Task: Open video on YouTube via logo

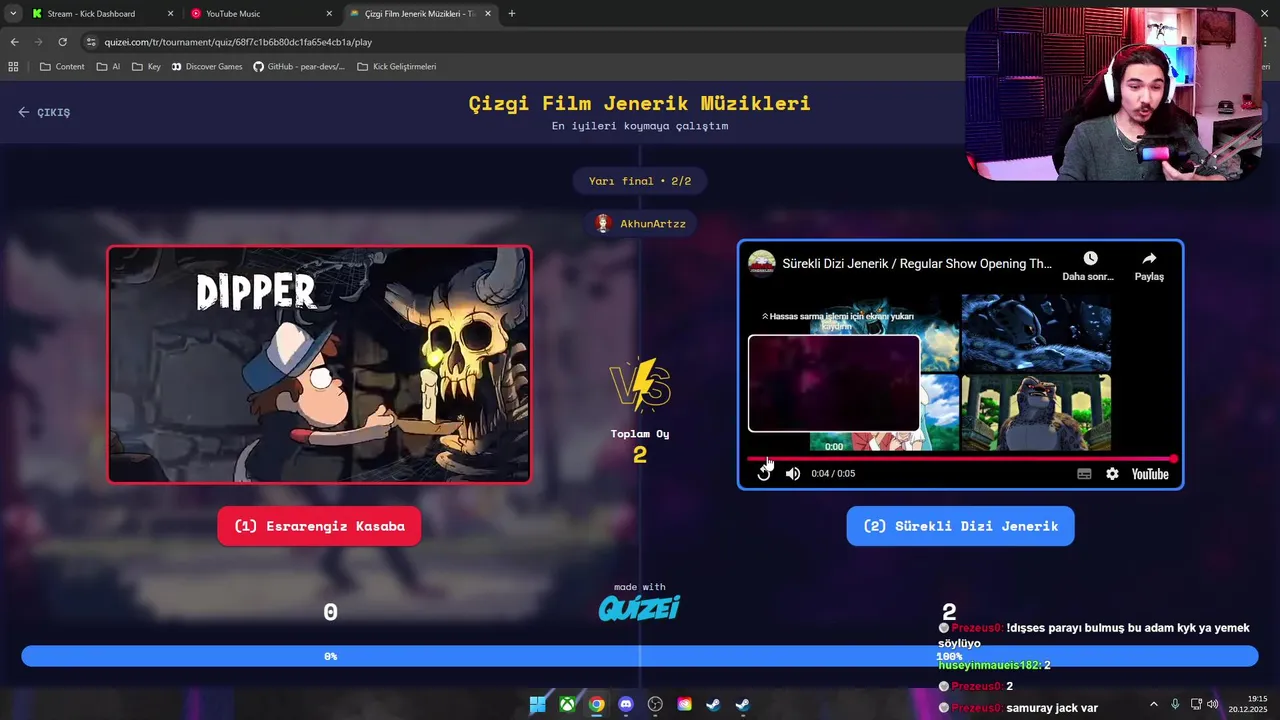Action: pyautogui.click(x=1150, y=474)
